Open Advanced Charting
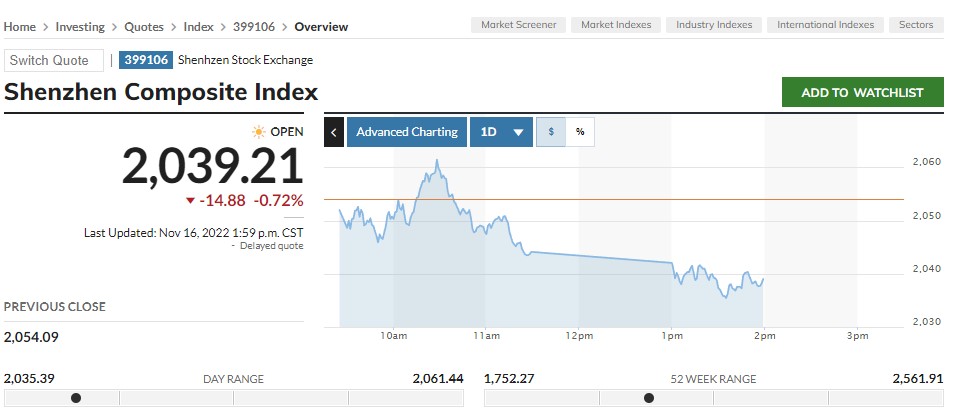The image size is (955, 414). coord(407,132)
